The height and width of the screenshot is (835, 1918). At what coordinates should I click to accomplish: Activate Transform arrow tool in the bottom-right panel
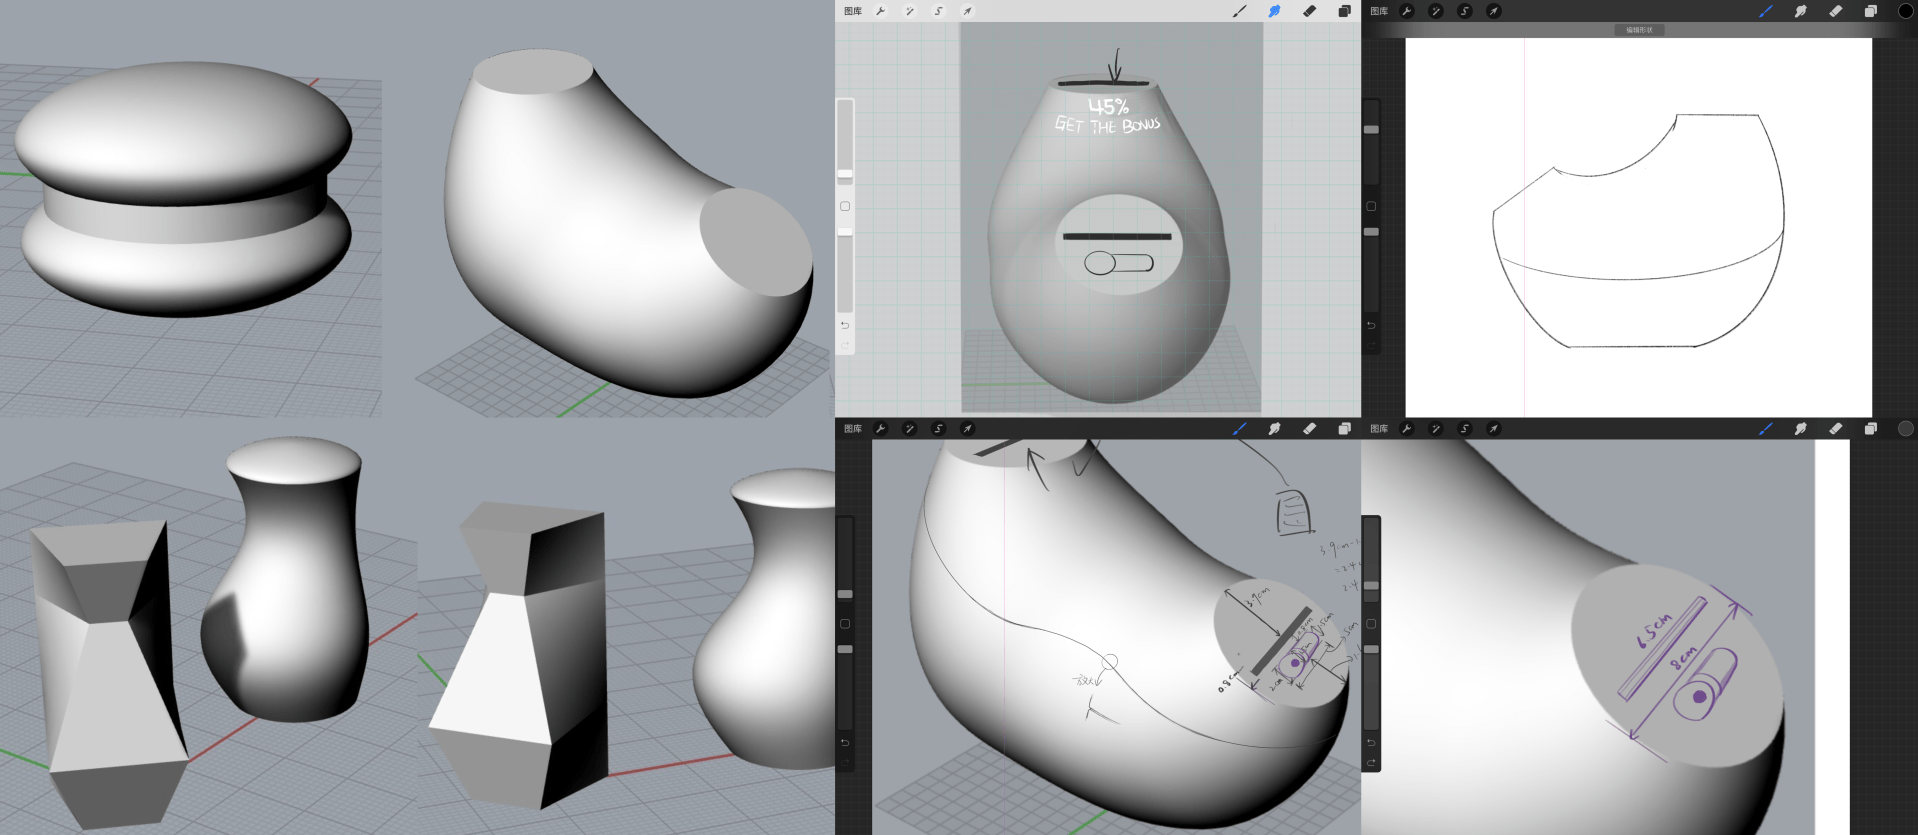coord(1493,429)
